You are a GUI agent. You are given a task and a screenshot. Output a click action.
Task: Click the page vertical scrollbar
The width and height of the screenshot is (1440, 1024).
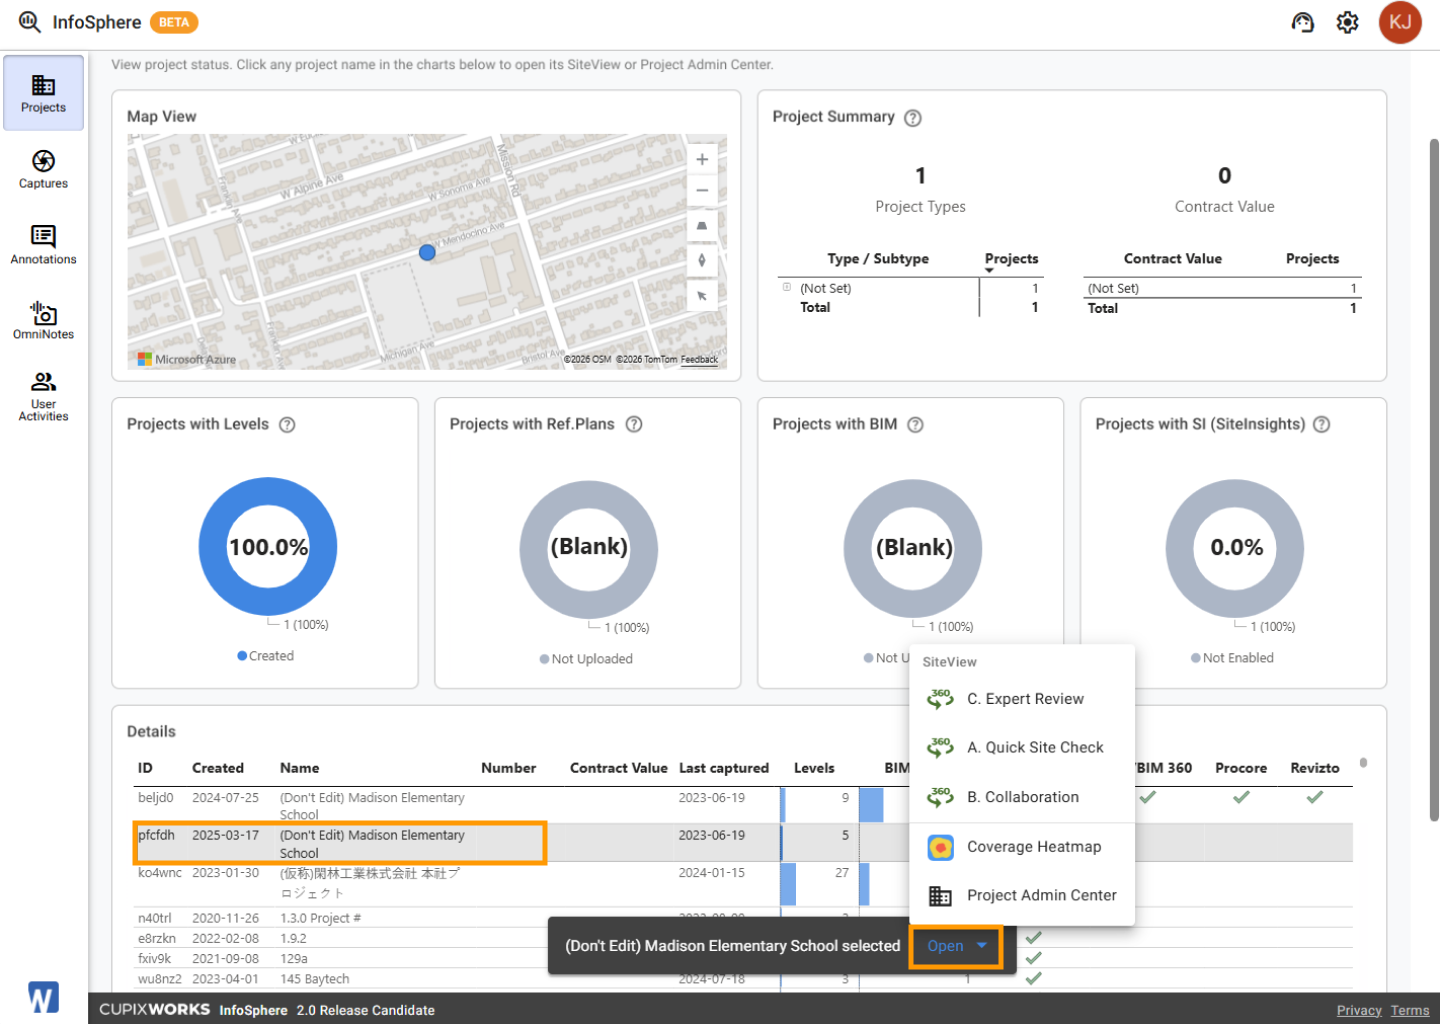(x=1433, y=480)
